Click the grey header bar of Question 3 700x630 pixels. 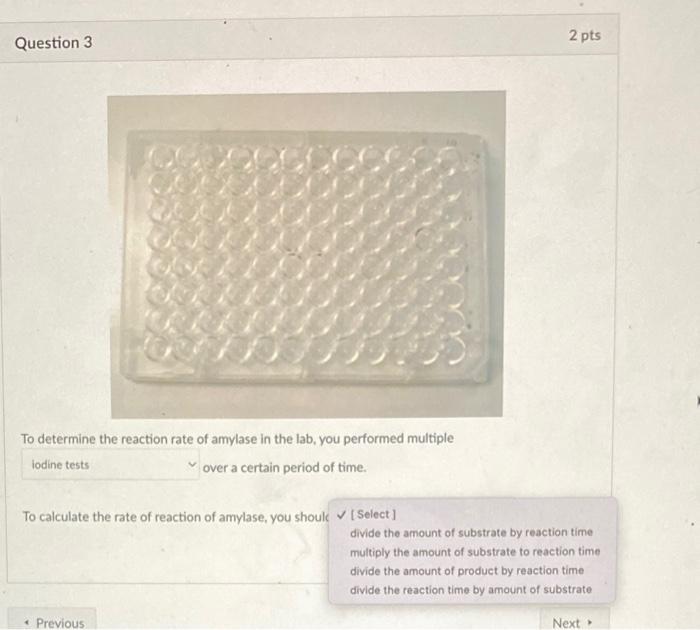309,38
